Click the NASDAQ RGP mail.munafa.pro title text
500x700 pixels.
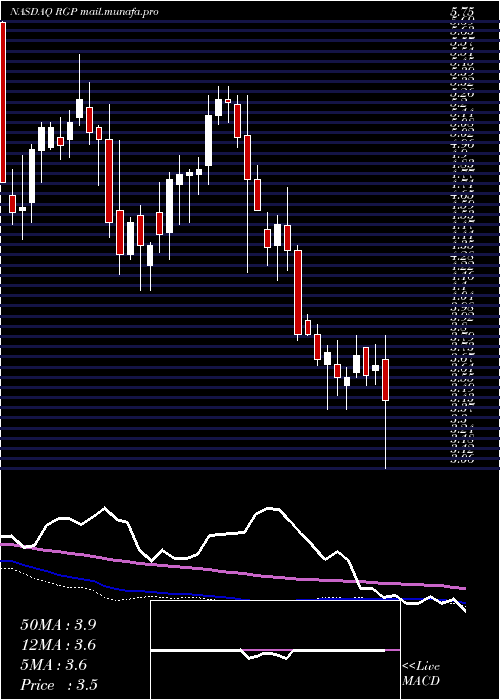(84, 12)
